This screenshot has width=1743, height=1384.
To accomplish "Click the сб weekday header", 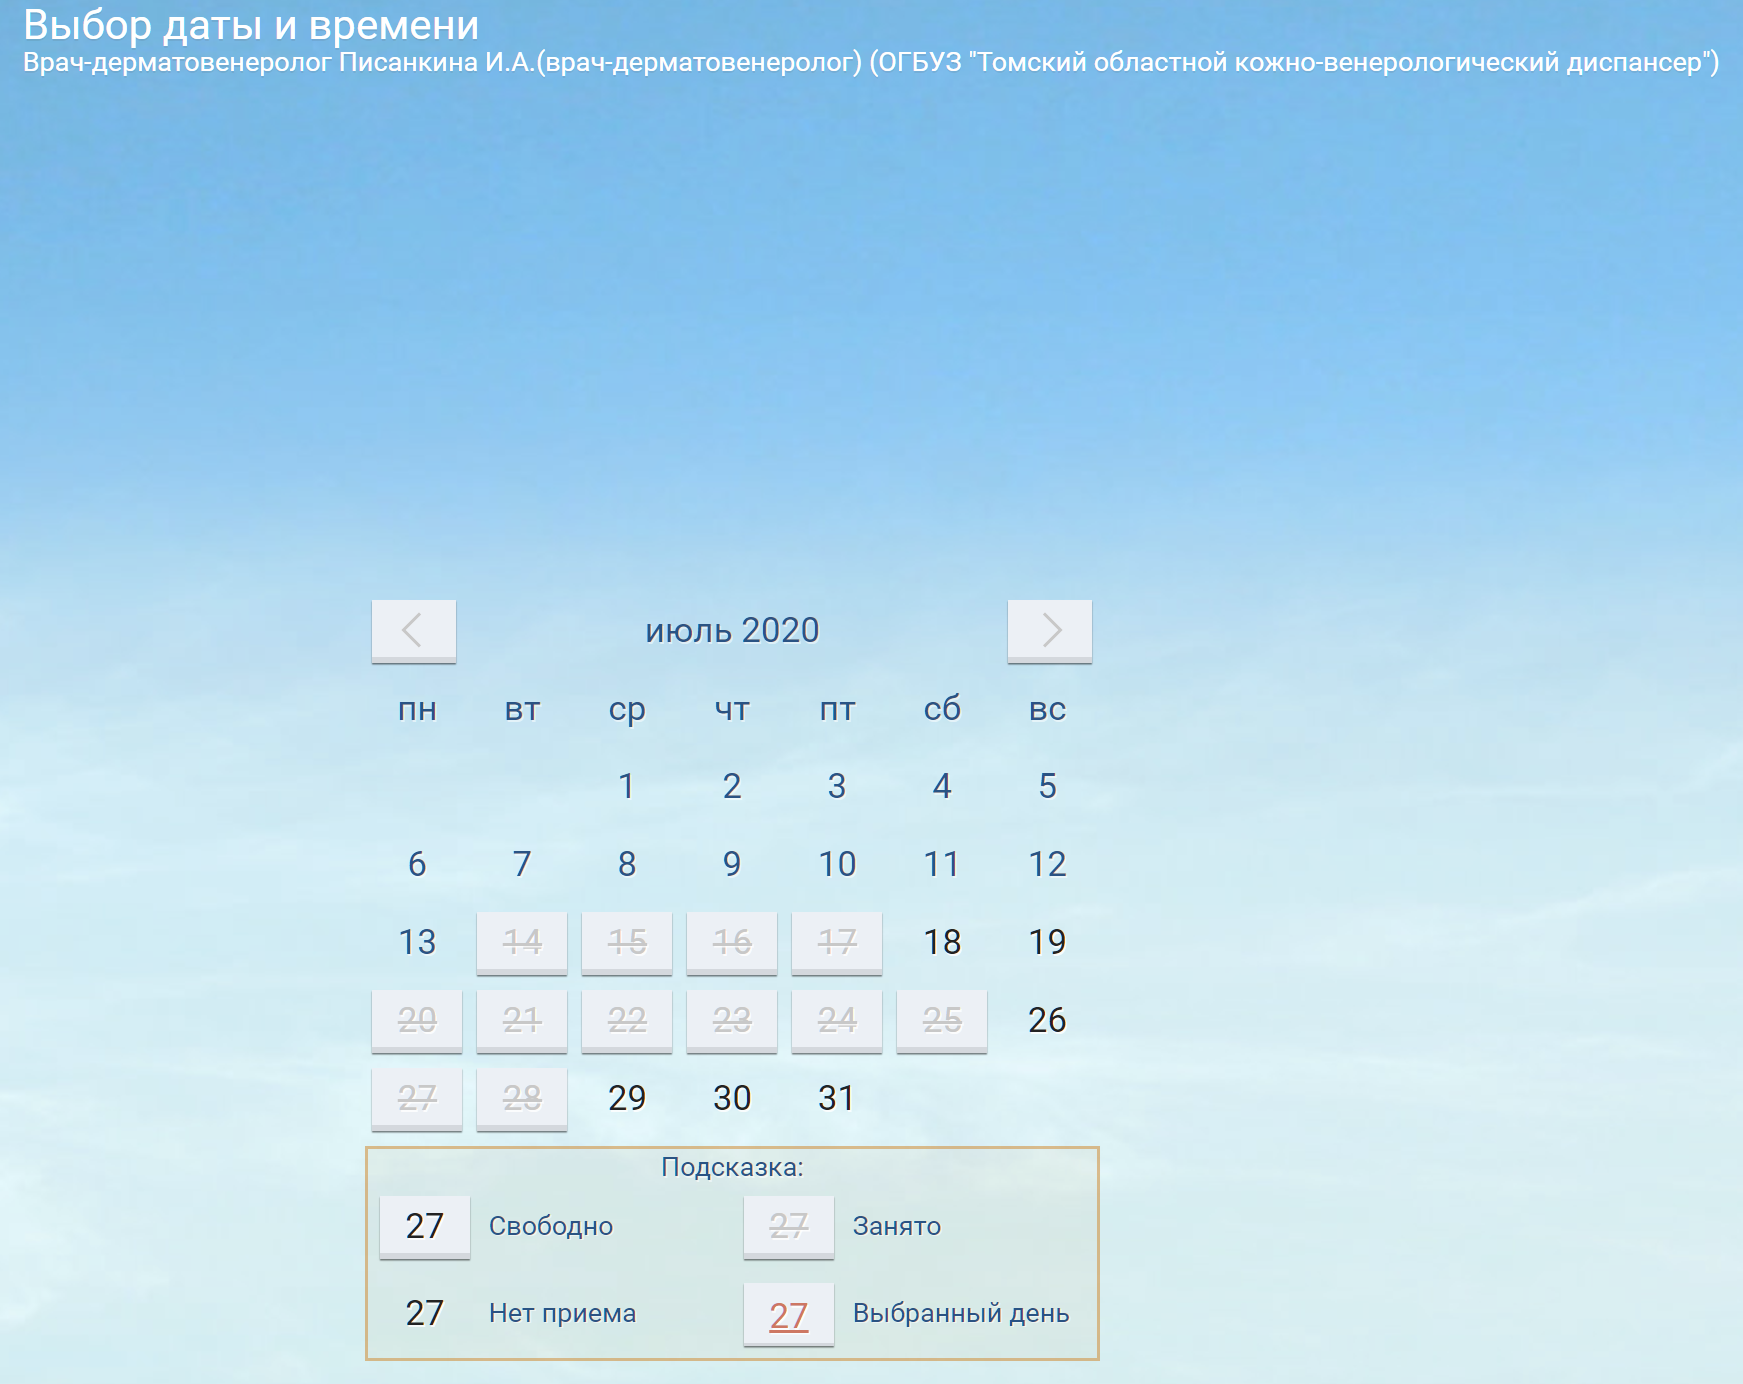I will click(x=942, y=709).
